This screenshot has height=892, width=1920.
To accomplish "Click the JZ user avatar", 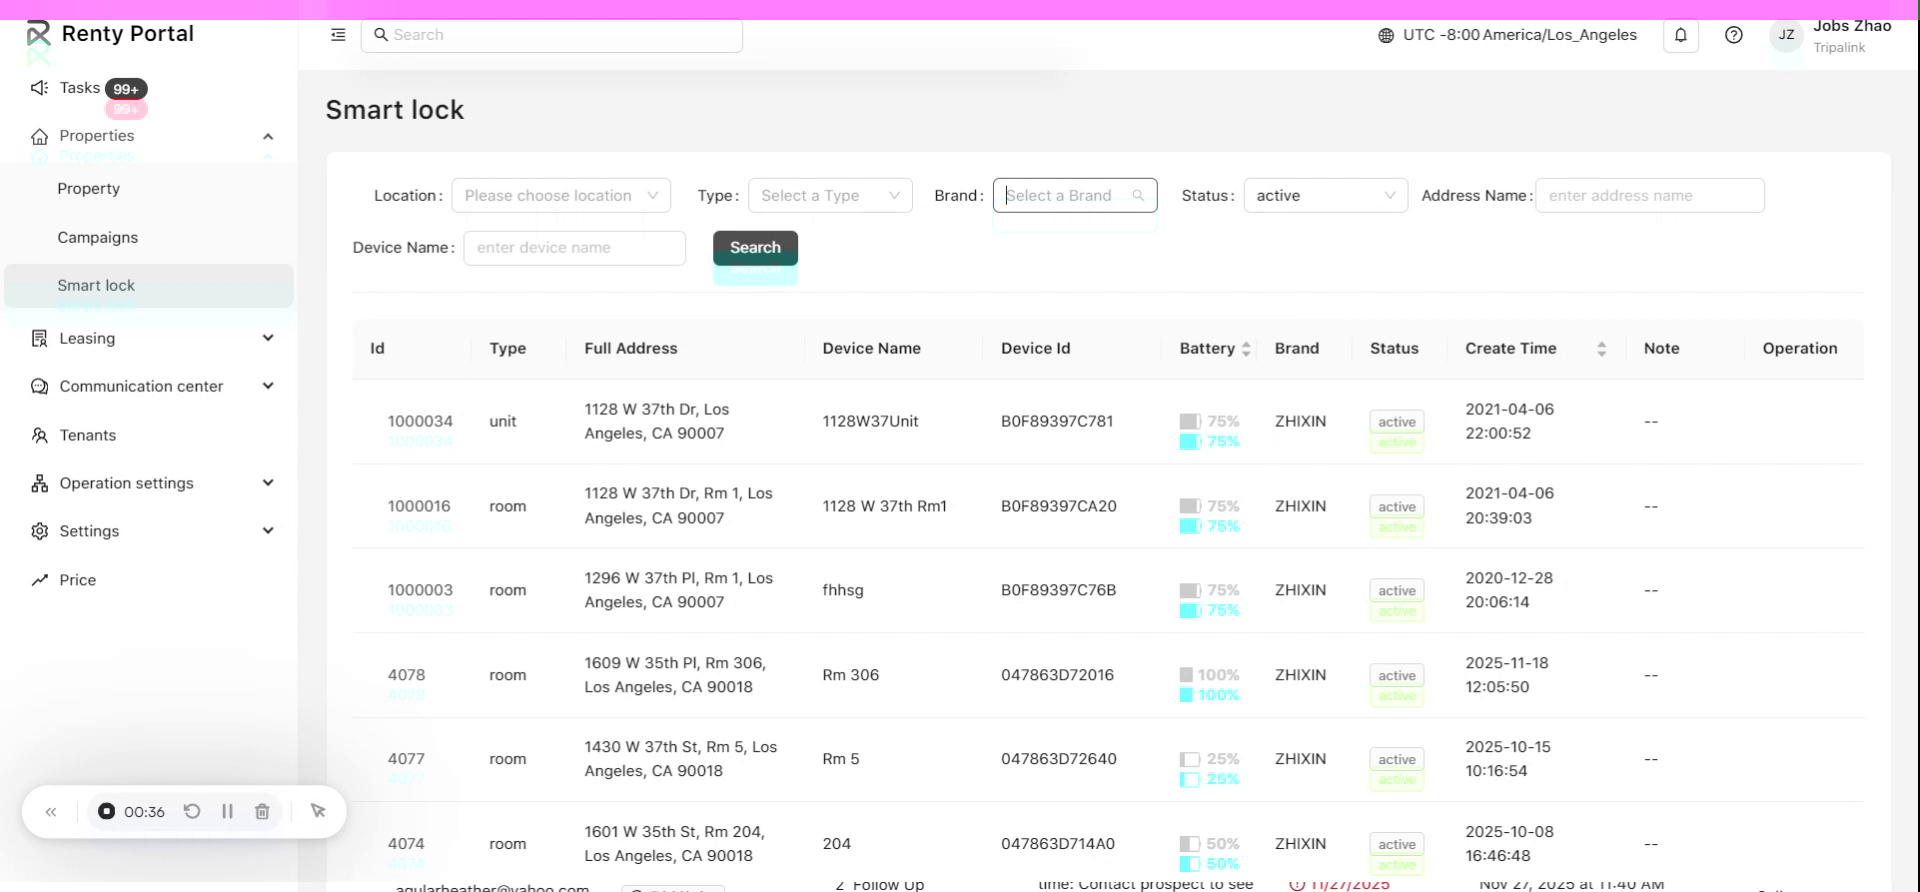I will [1786, 35].
